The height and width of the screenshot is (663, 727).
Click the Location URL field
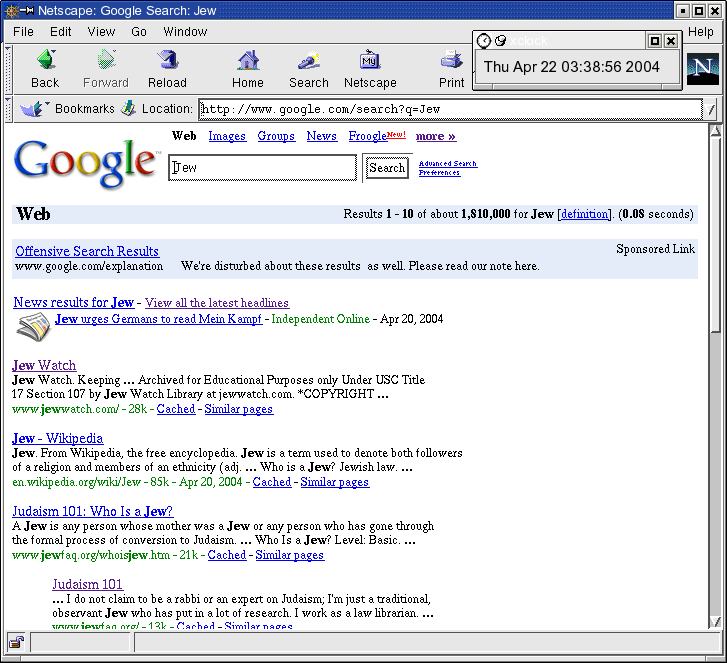[x=450, y=109]
